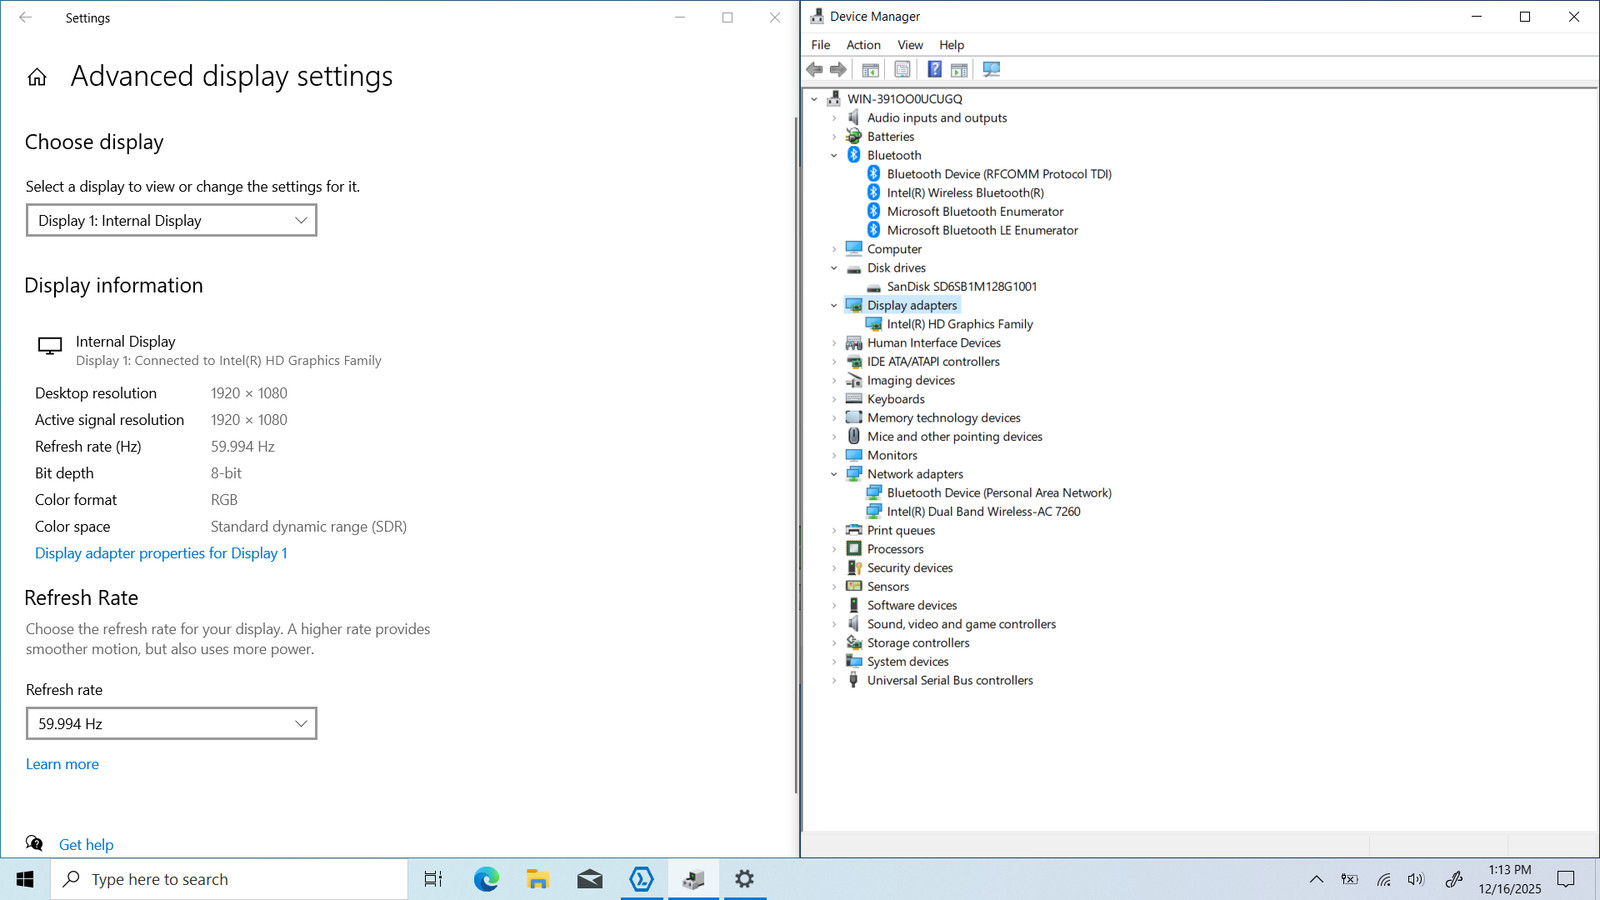This screenshot has height=900, width=1600.
Task: Click the volume speaker tray icon
Action: click(1416, 879)
